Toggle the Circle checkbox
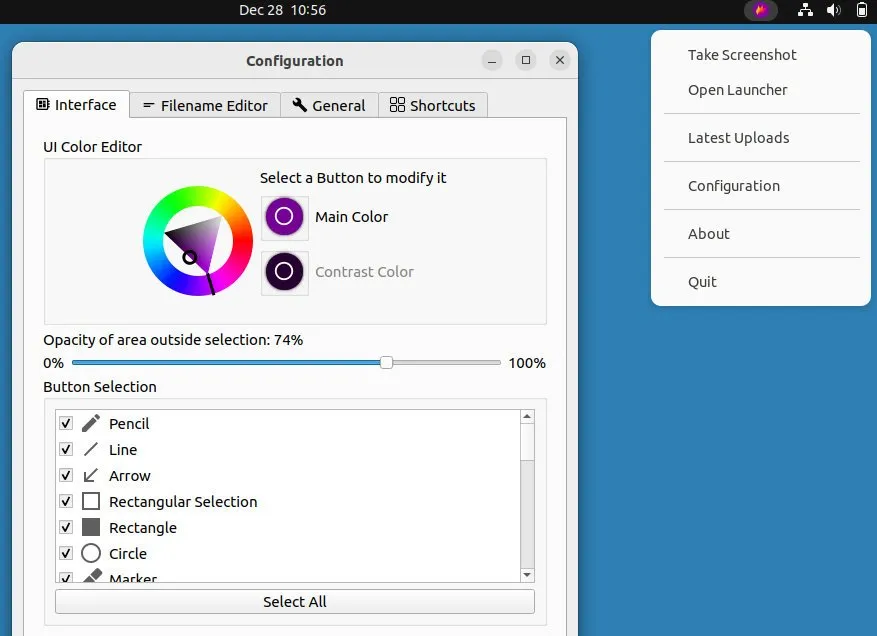 (x=66, y=553)
